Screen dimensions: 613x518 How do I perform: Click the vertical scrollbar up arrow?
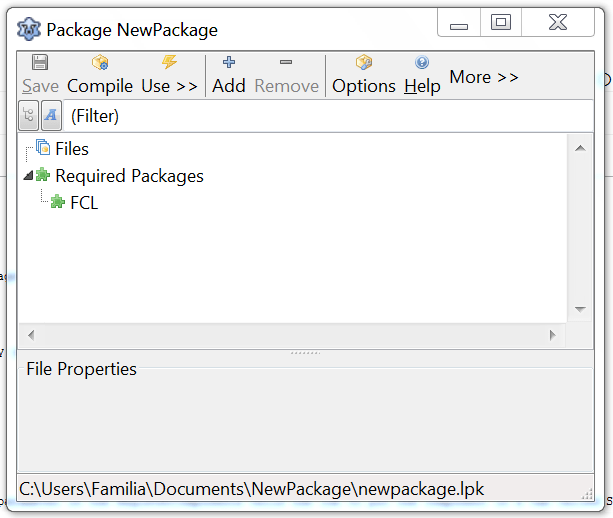click(580, 148)
